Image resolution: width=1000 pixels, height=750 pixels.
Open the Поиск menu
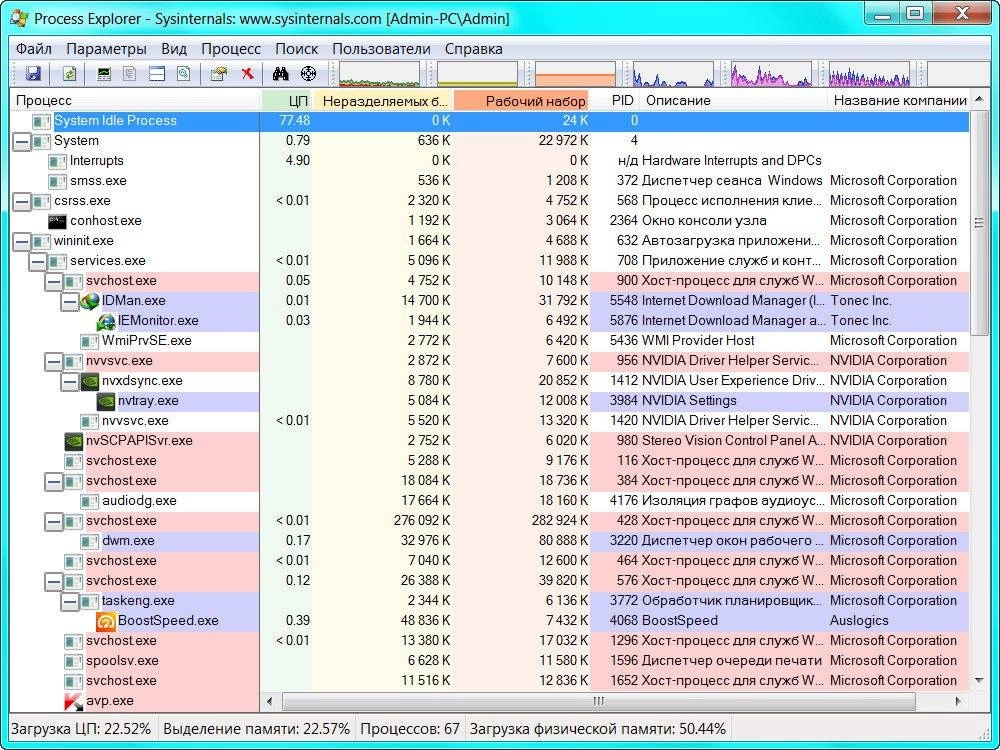(297, 49)
